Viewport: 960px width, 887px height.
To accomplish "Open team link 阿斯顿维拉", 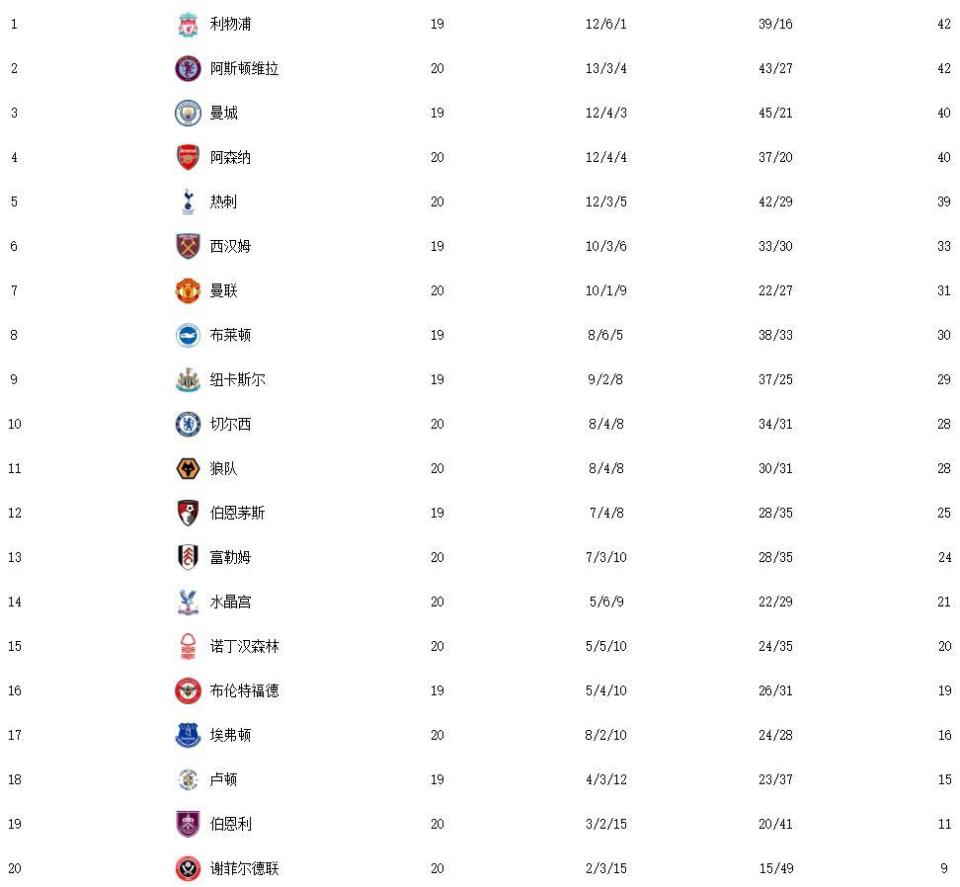I will (244, 69).
